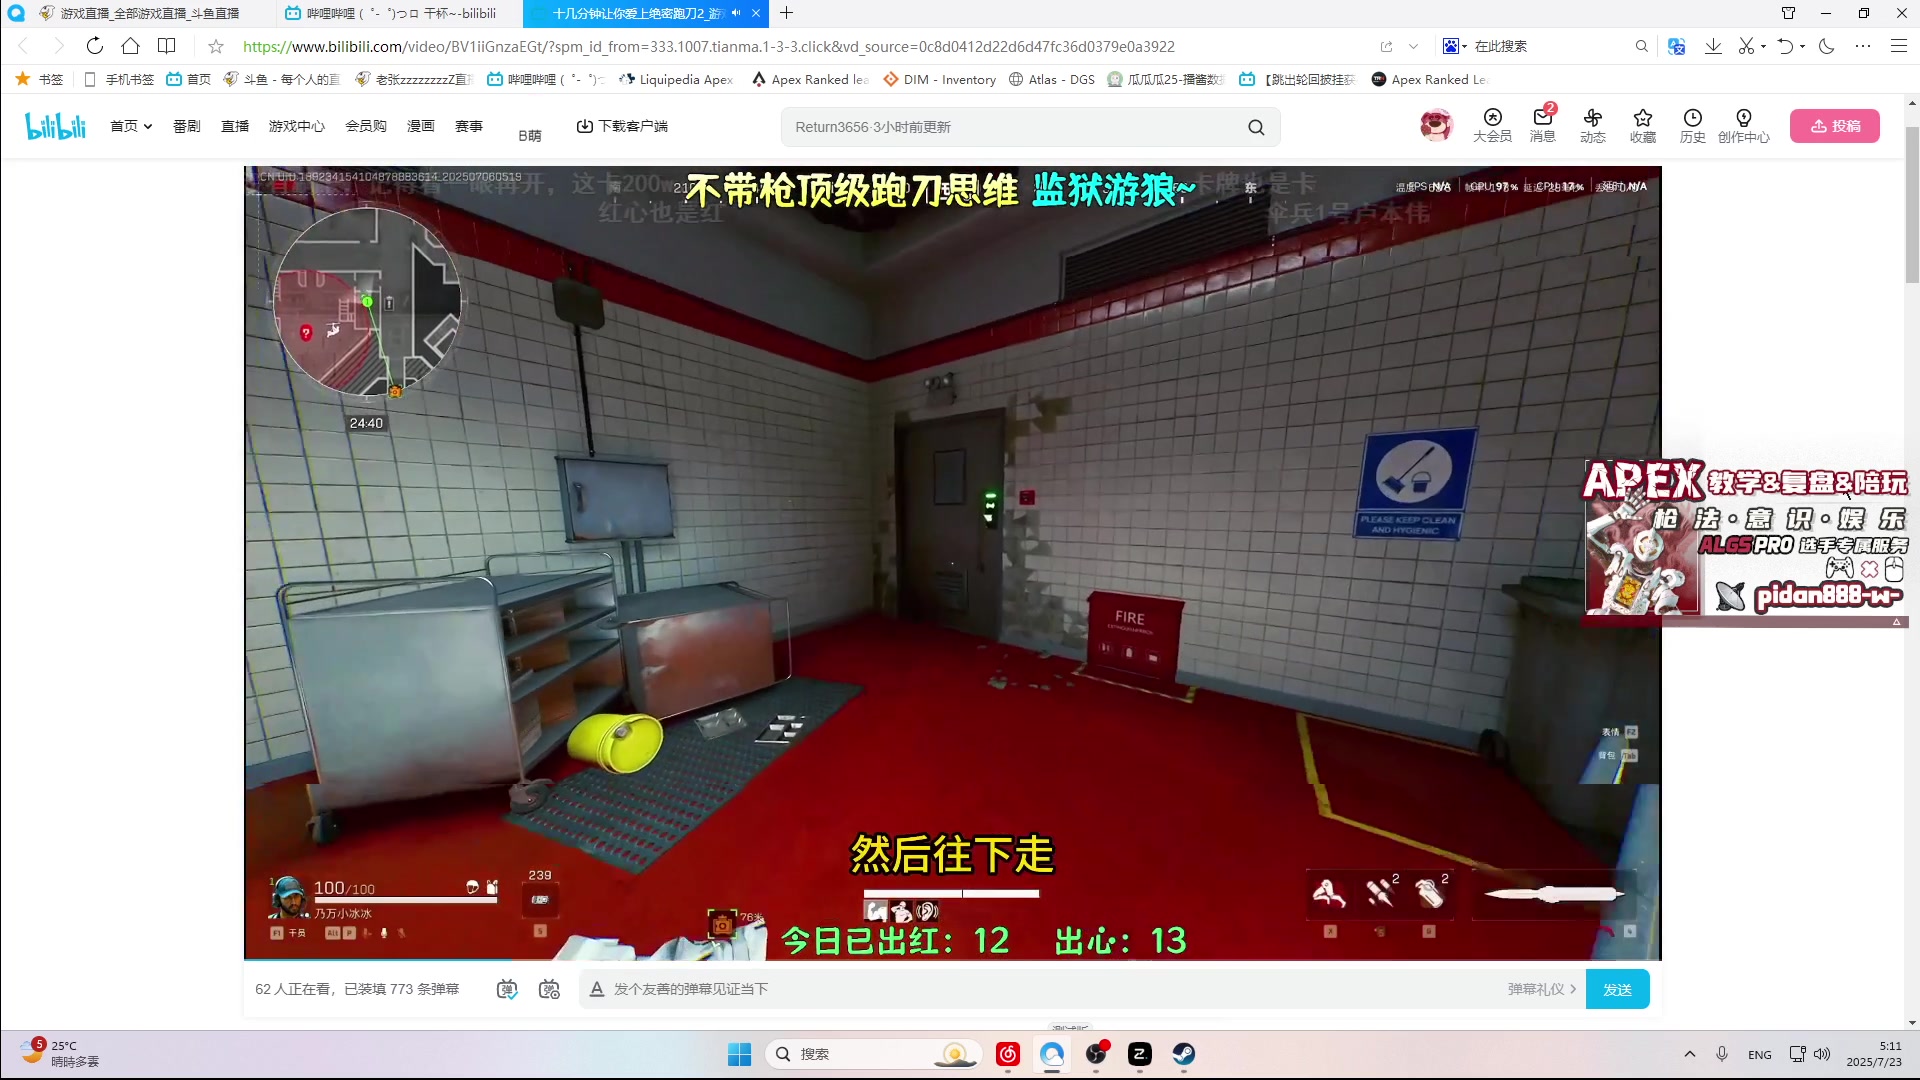Open Liquipedia Apex bookmark
This screenshot has height=1080, width=1920.
(676, 79)
